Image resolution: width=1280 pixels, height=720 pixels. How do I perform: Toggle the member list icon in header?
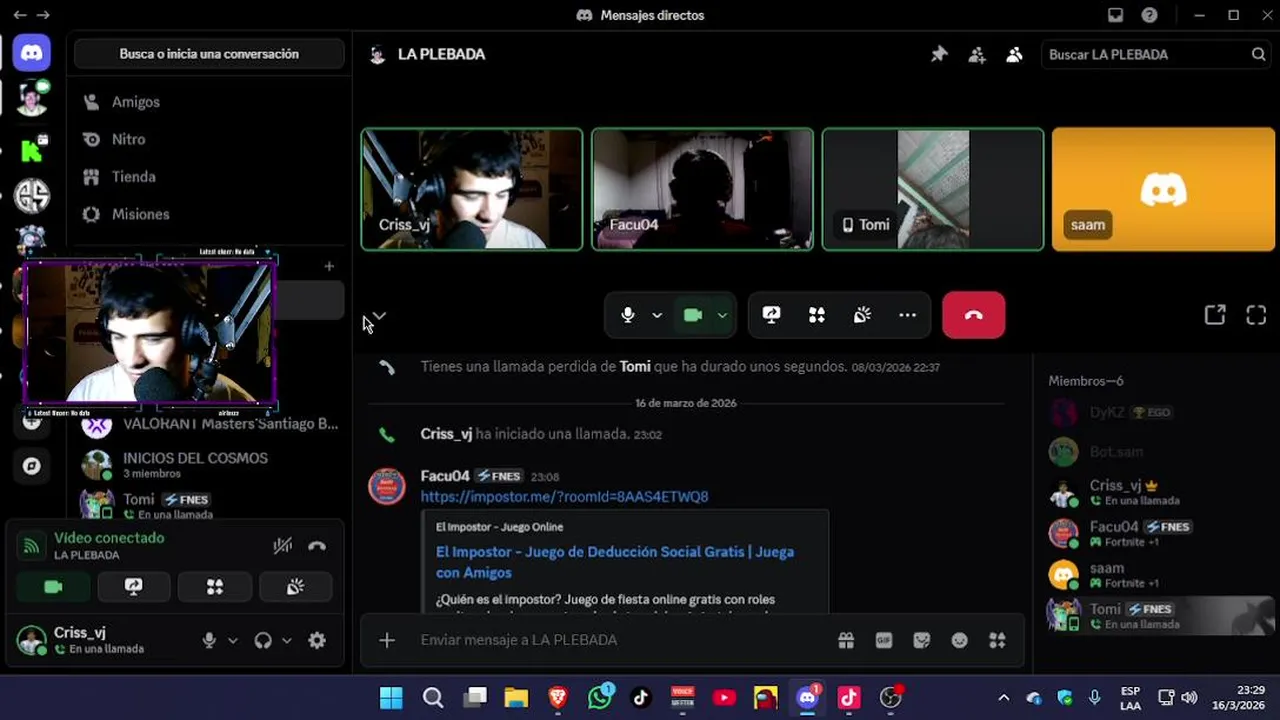click(x=1014, y=54)
